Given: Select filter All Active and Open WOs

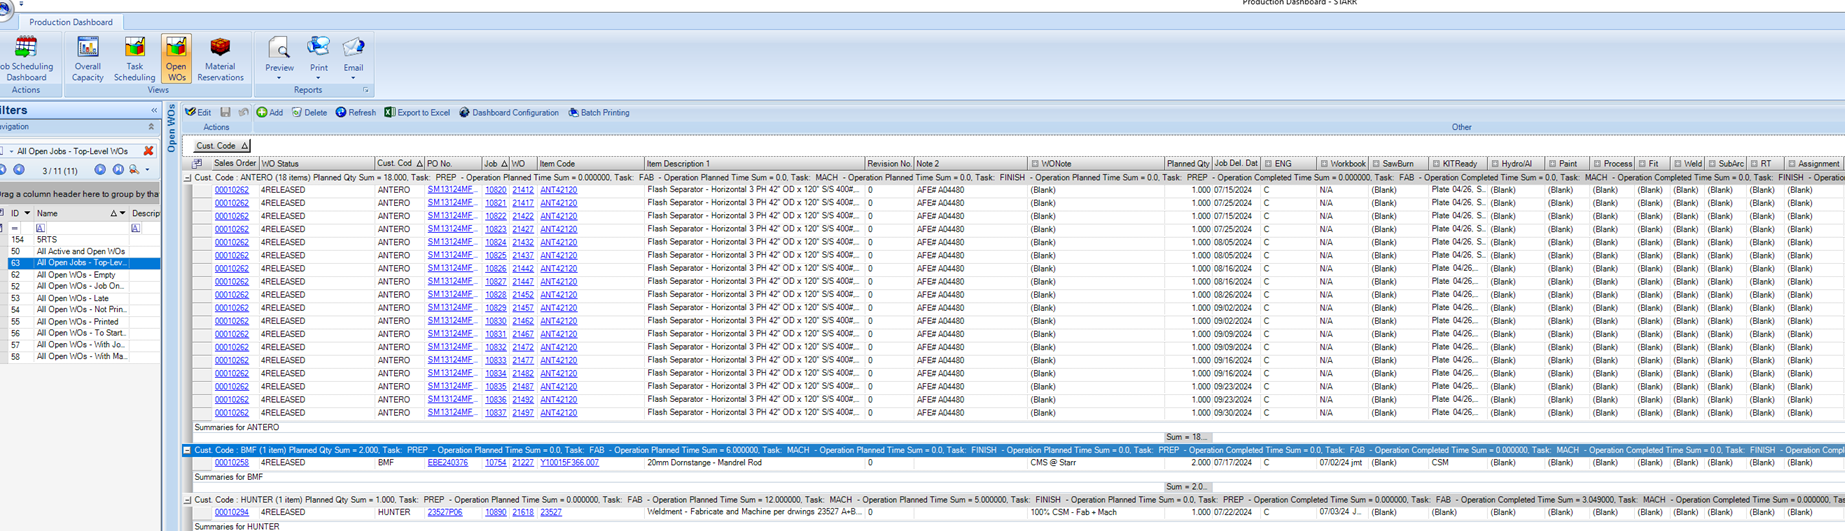Looking at the screenshot, I should 81,252.
